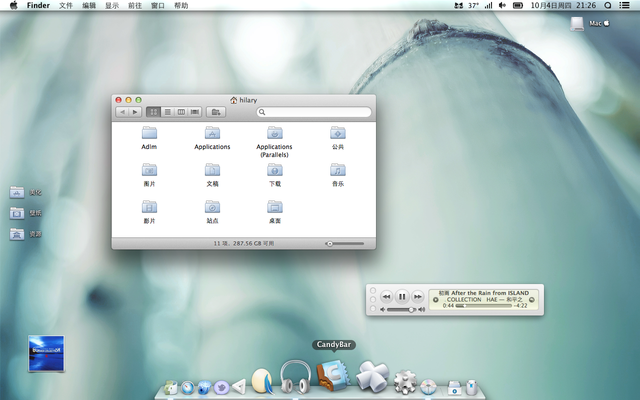
Task: Open the new folder action button in Finder toolbar
Action: (216, 112)
